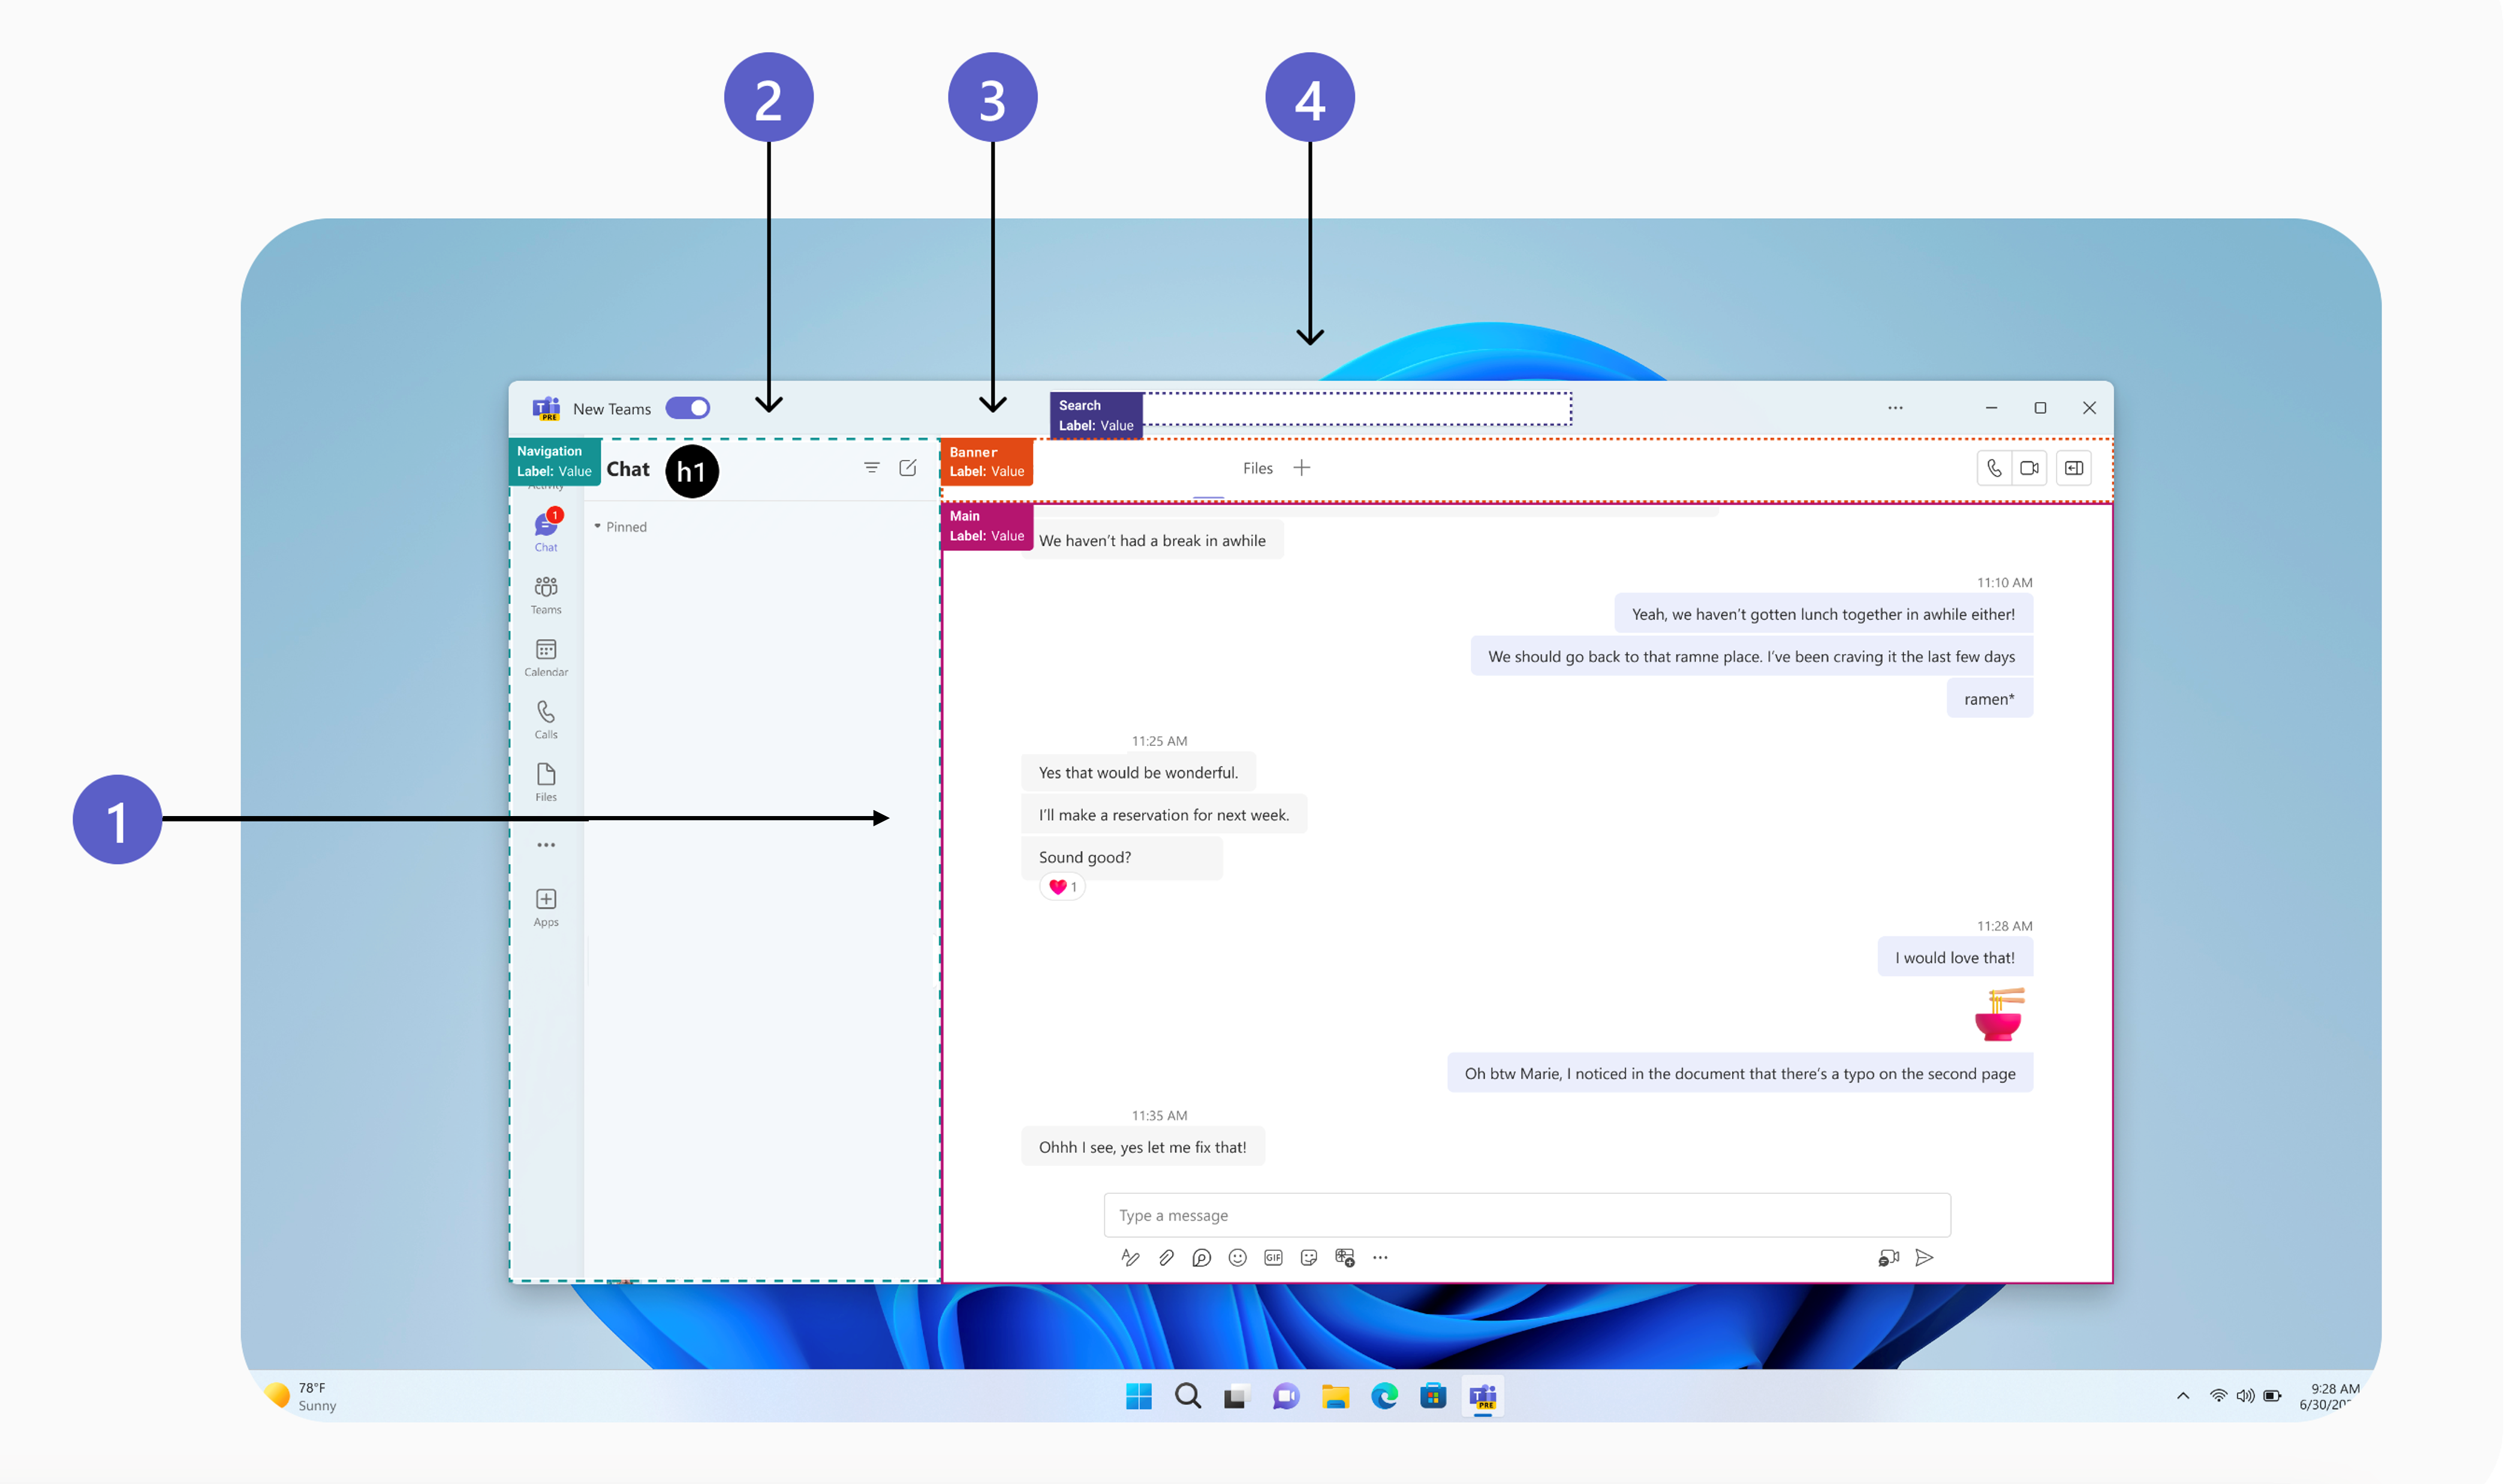
Task: Attach a file with paperclip icon
Action: click(x=1166, y=1258)
